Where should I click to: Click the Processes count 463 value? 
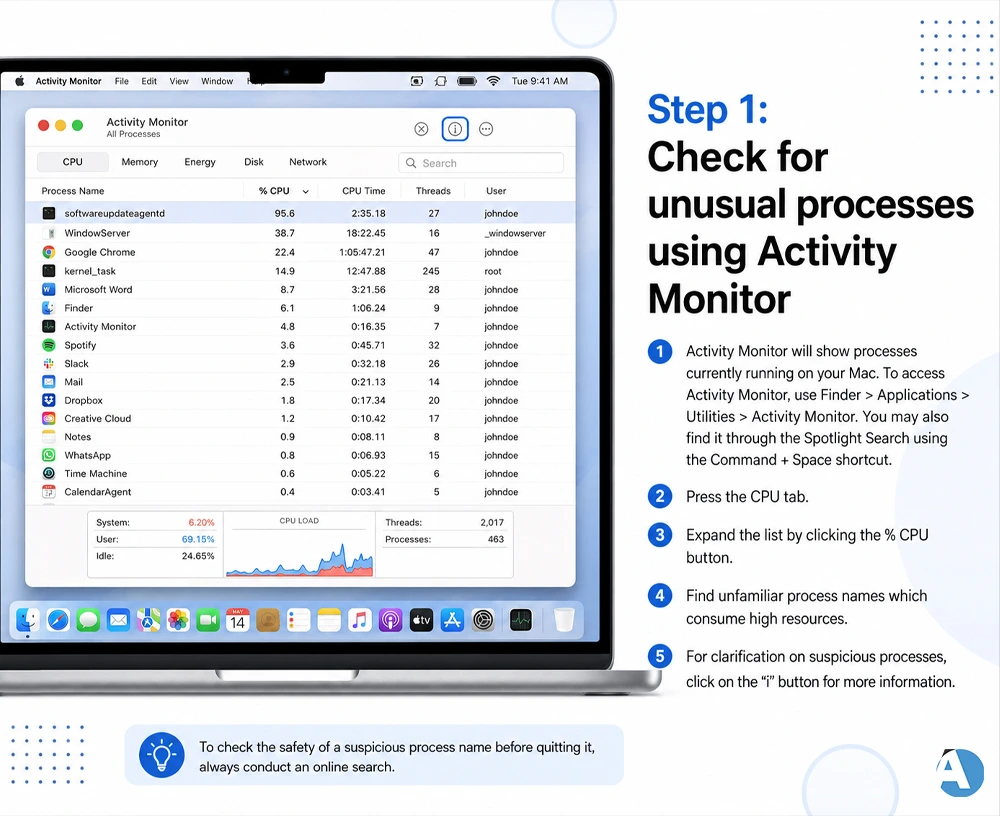point(496,539)
